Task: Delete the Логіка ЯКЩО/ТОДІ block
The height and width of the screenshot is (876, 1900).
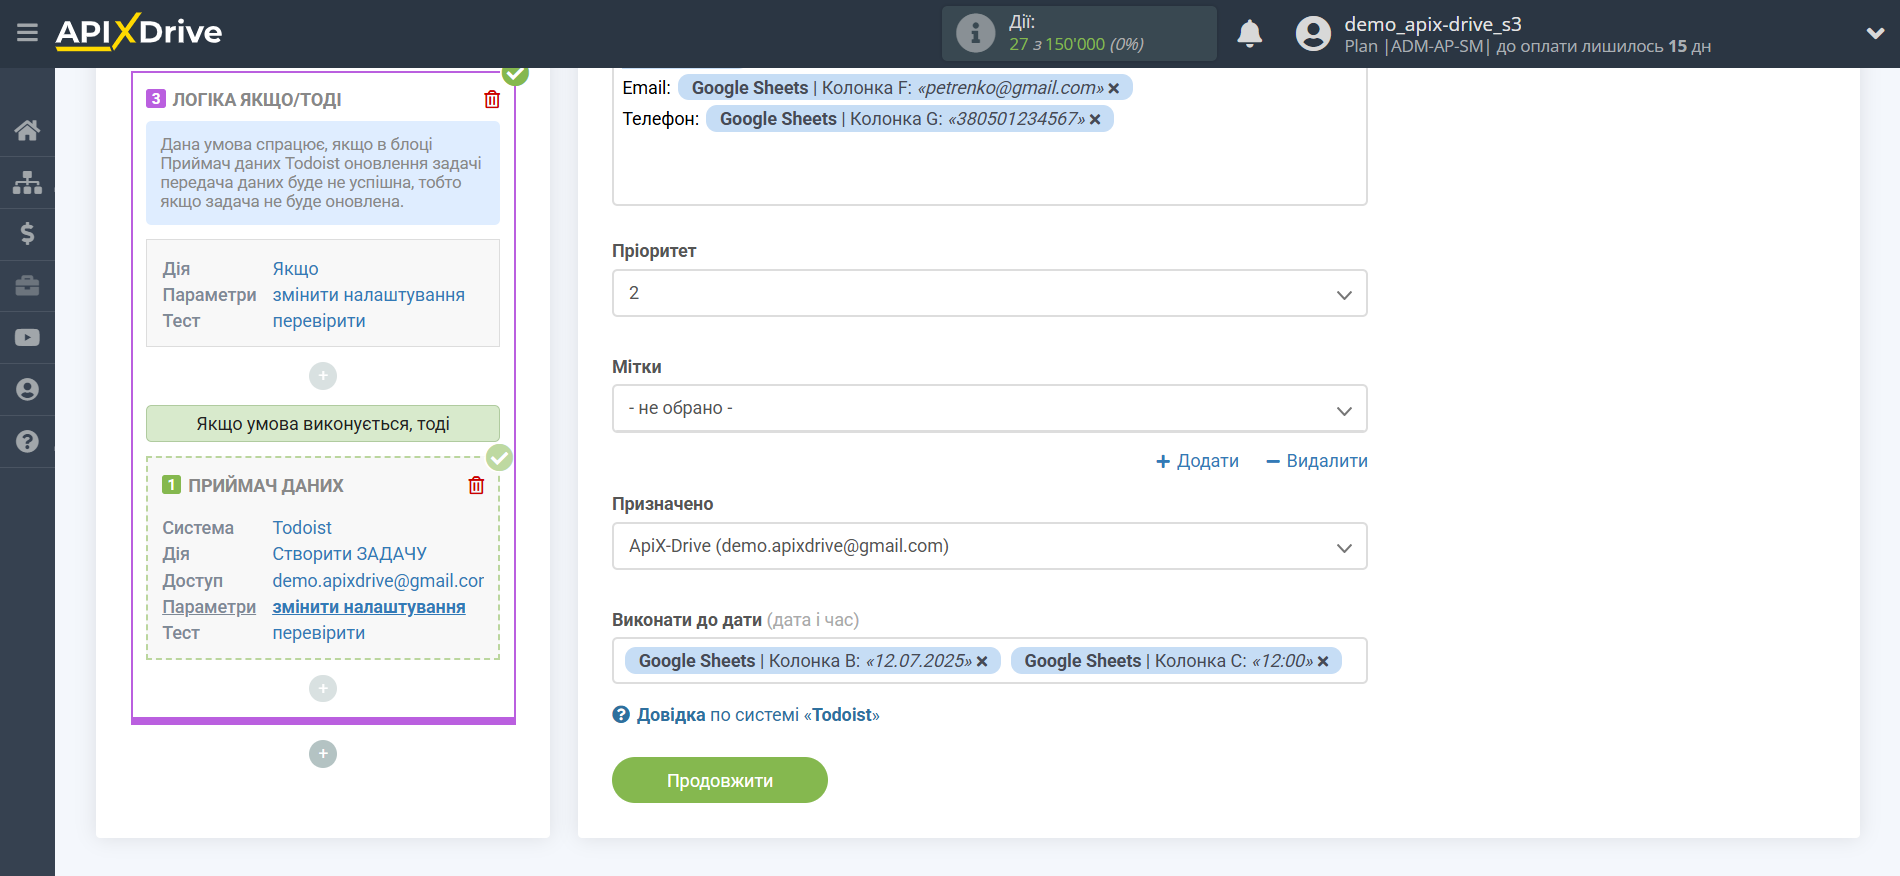Action: [x=492, y=99]
